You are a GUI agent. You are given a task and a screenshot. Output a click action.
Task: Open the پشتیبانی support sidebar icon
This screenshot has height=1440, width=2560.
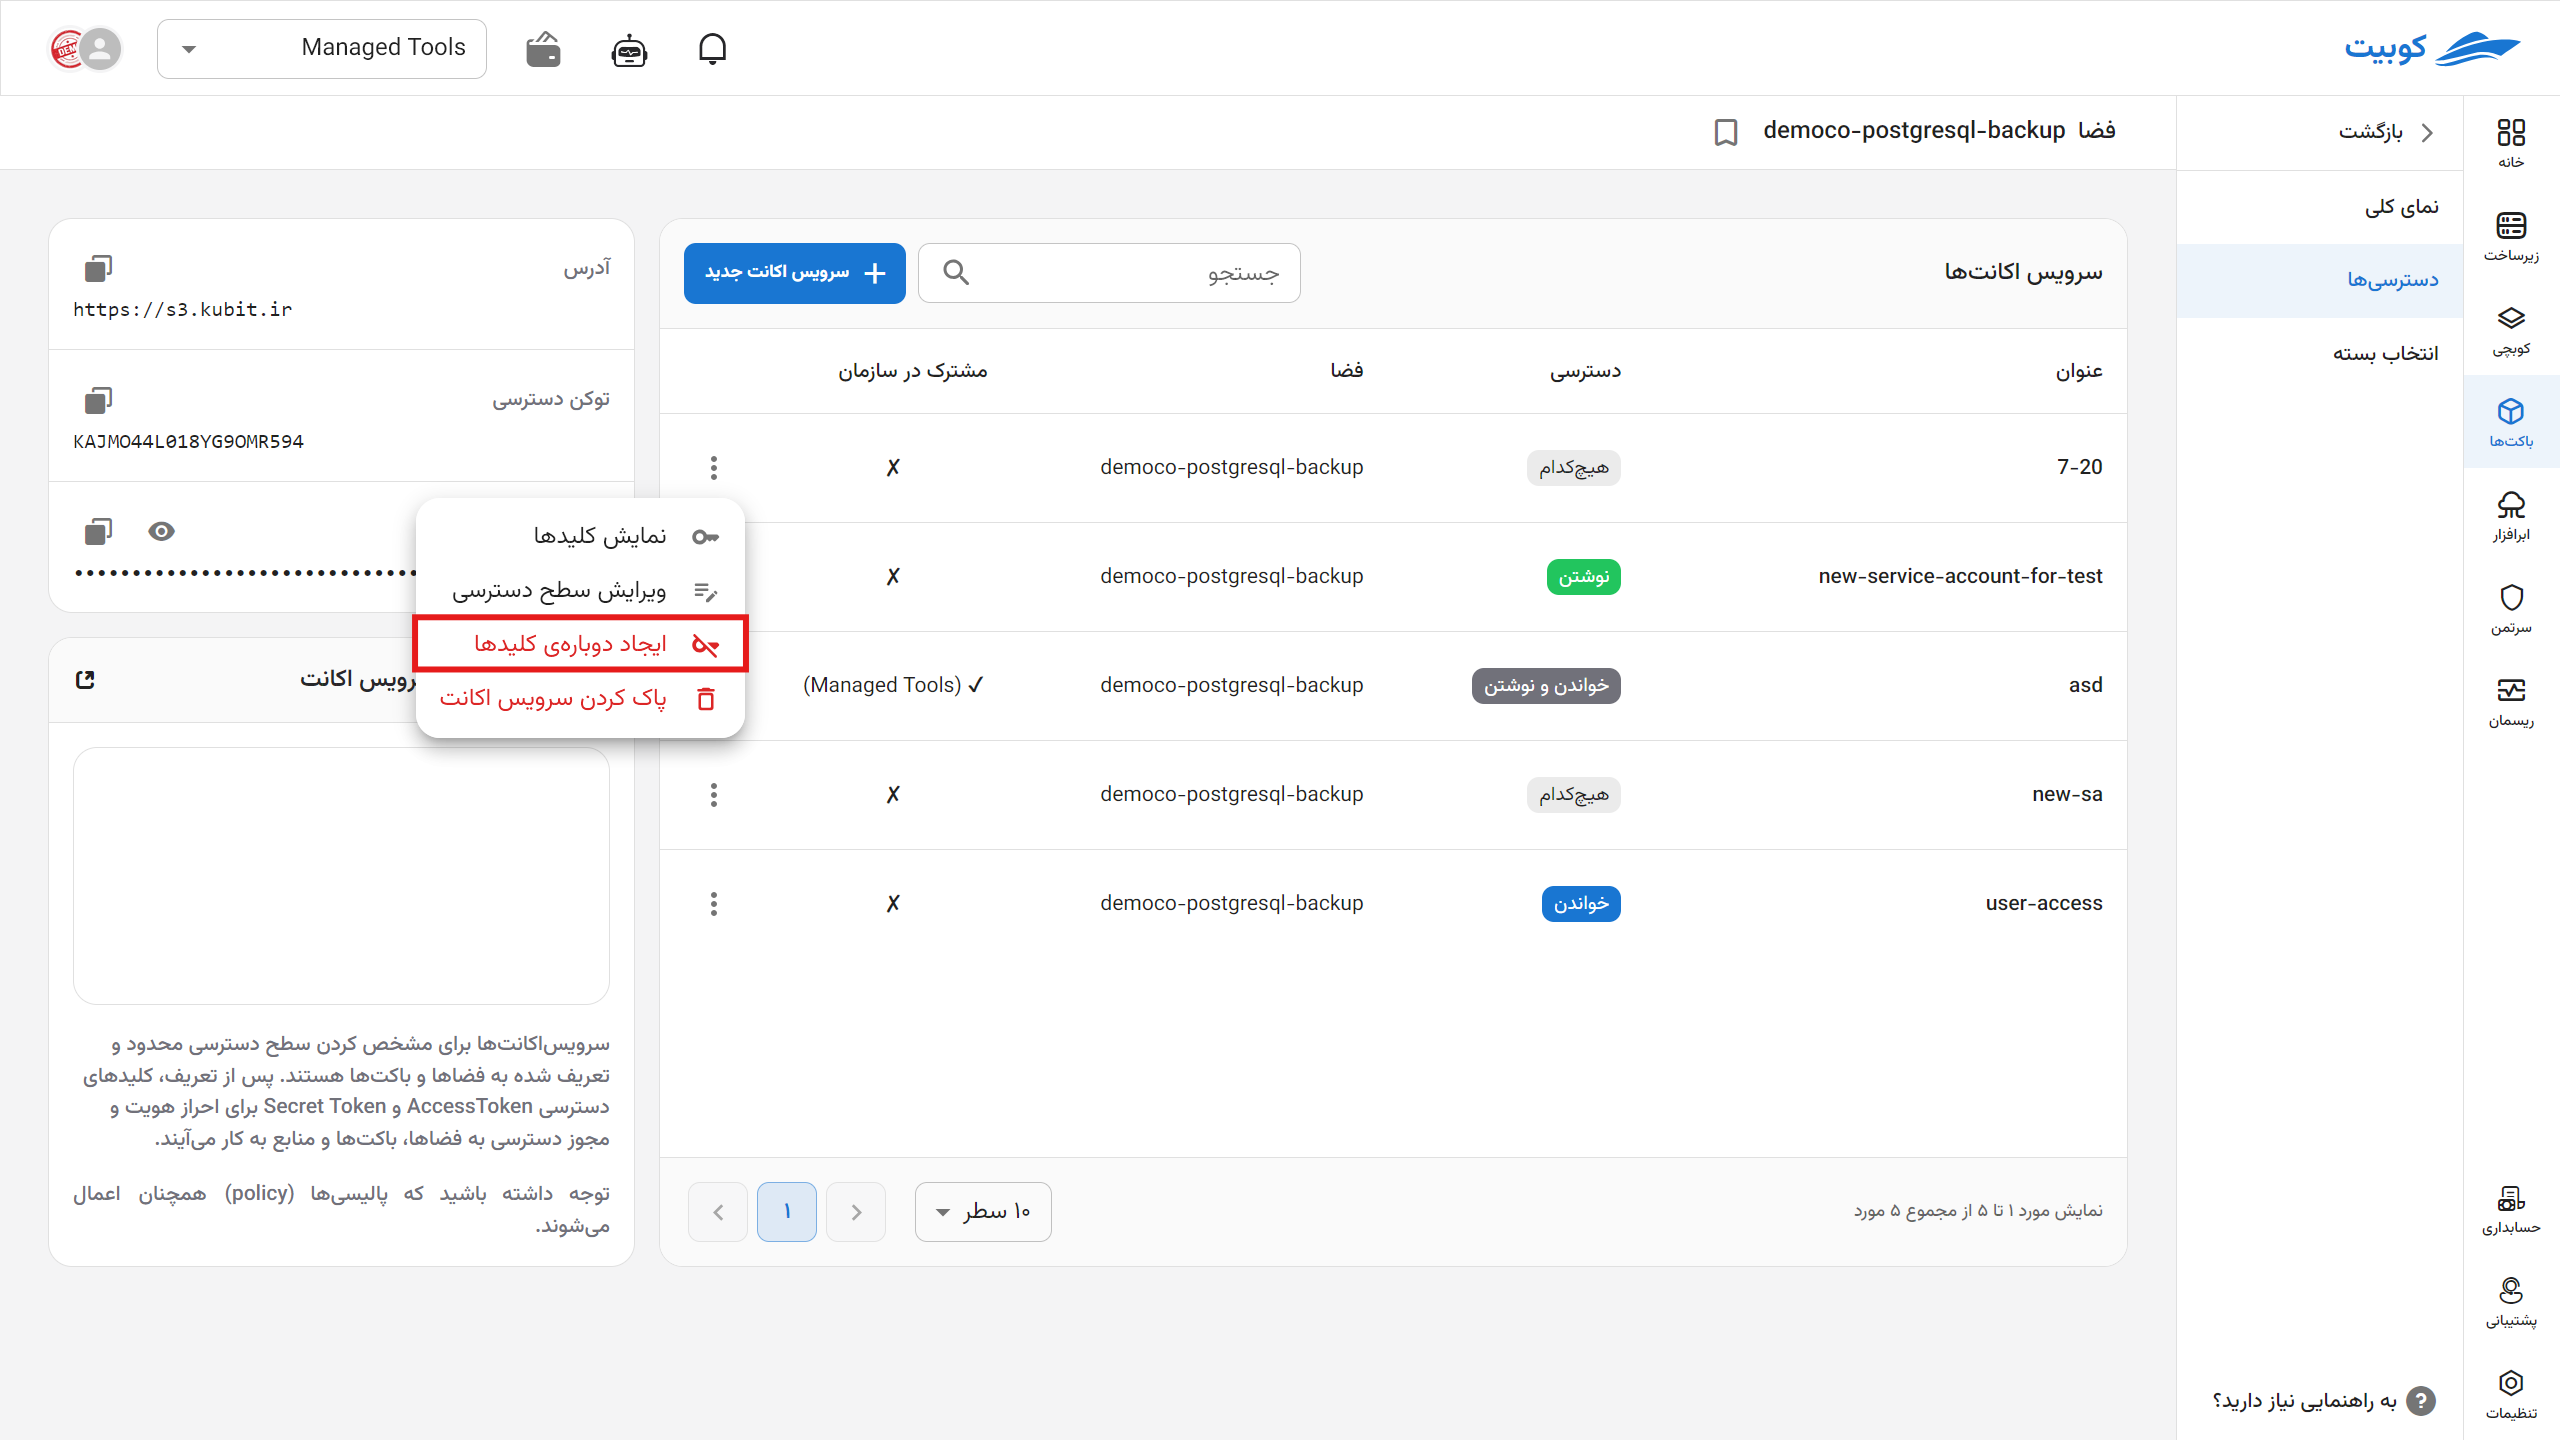click(x=2510, y=1301)
